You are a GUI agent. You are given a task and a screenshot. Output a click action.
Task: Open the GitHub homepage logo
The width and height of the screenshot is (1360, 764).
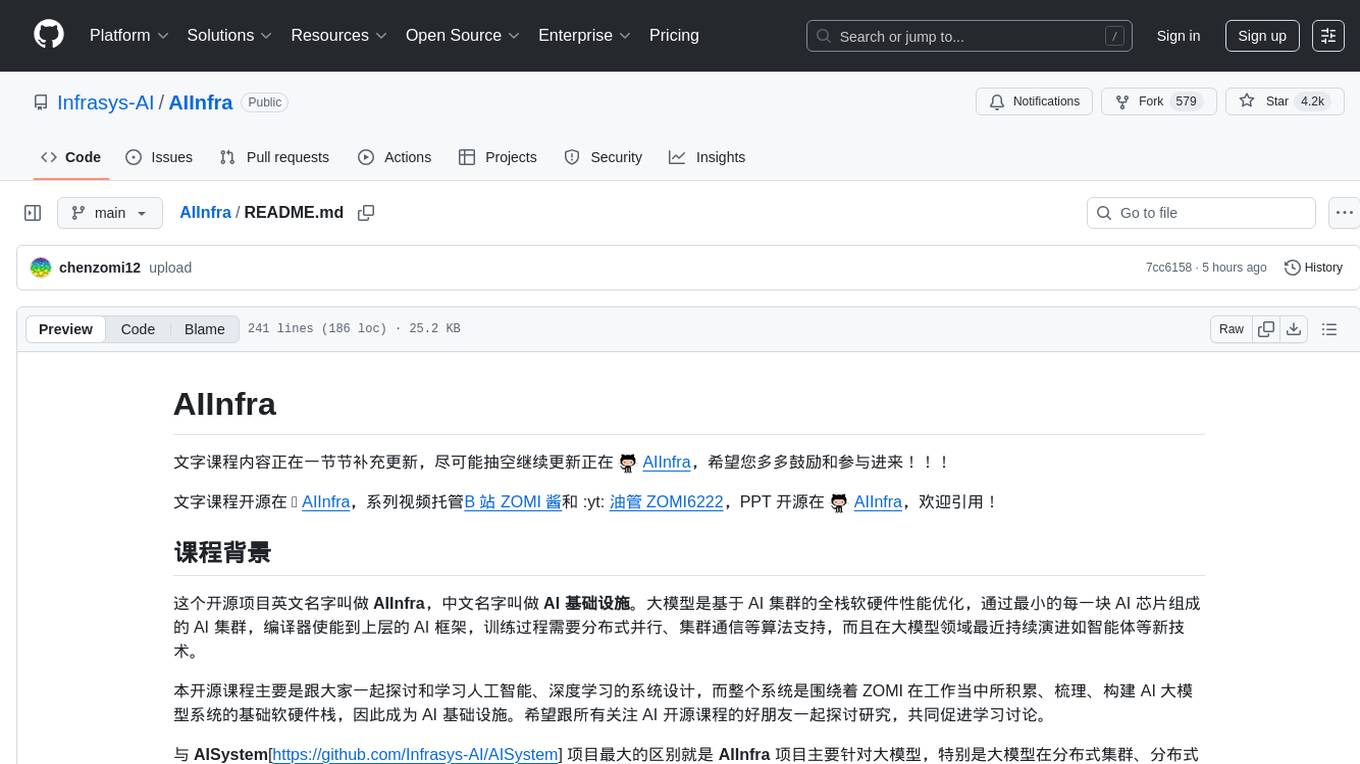click(x=49, y=35)
